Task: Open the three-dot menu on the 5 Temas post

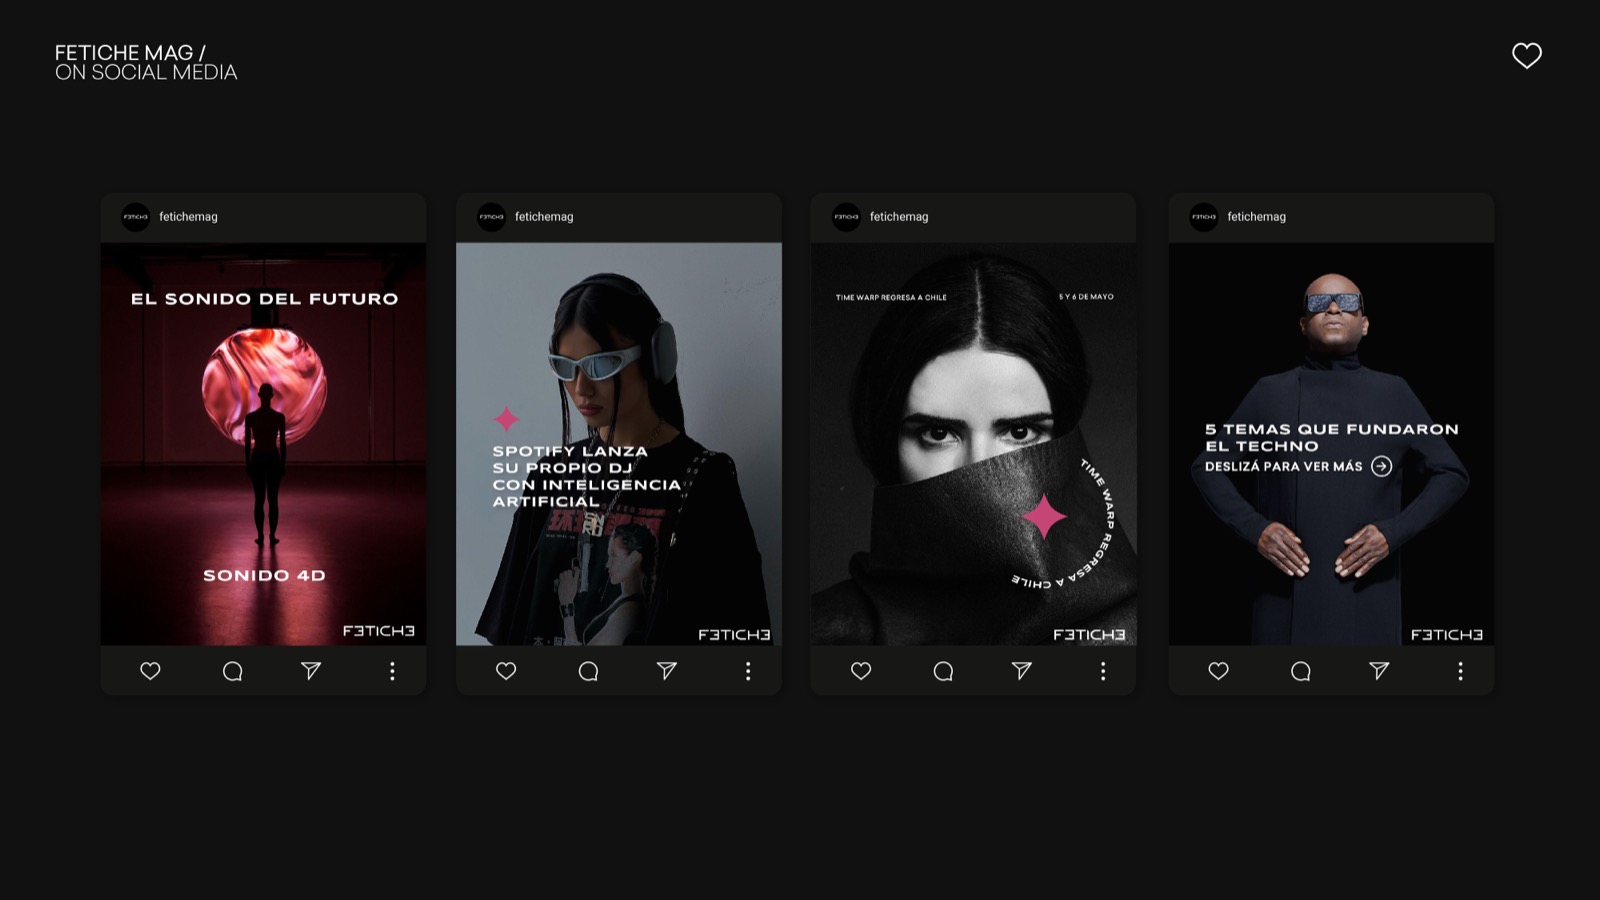Action: click(1460, 671)
